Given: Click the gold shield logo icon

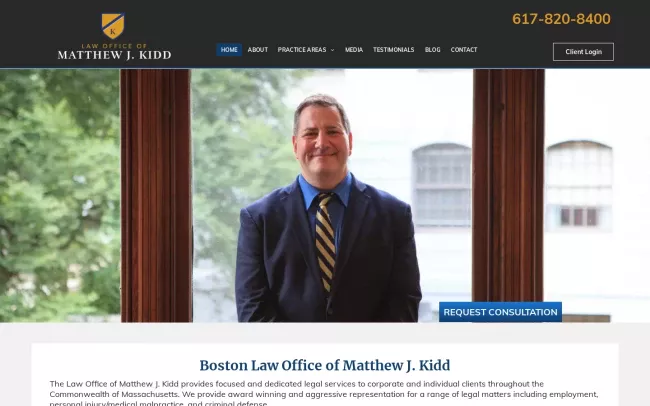Looking at the screenshot, I should tap(113, 26).
